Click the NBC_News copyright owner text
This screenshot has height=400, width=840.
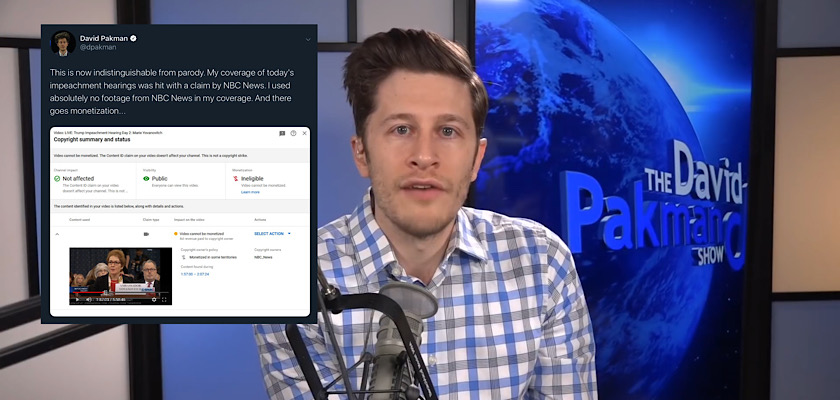pos(263,258)
